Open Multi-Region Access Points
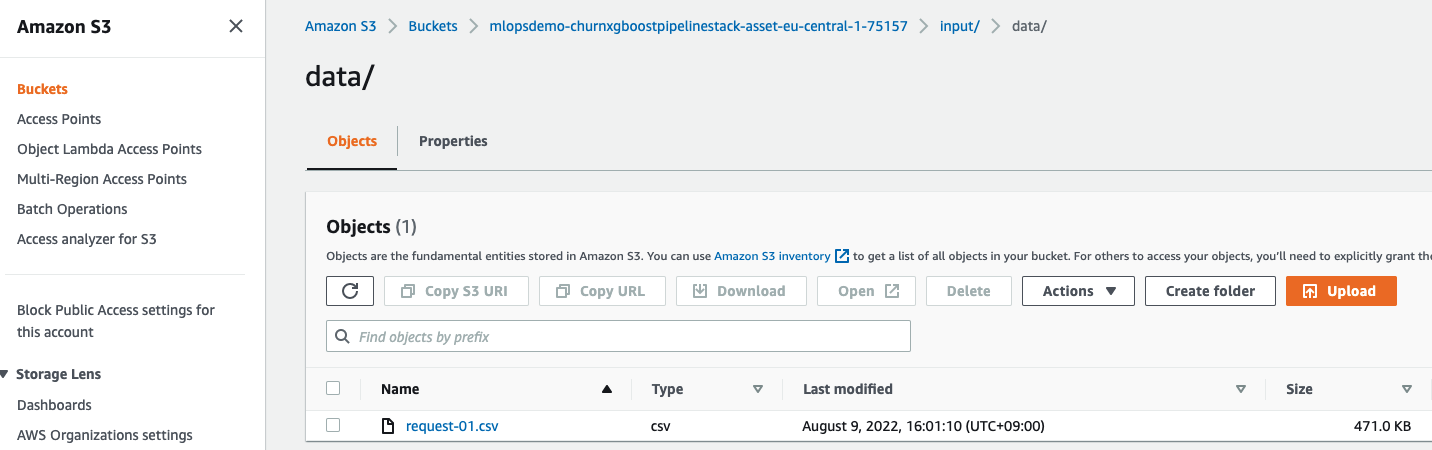The width and height of the screenshot is (1432, 450). tap(102, 179)
